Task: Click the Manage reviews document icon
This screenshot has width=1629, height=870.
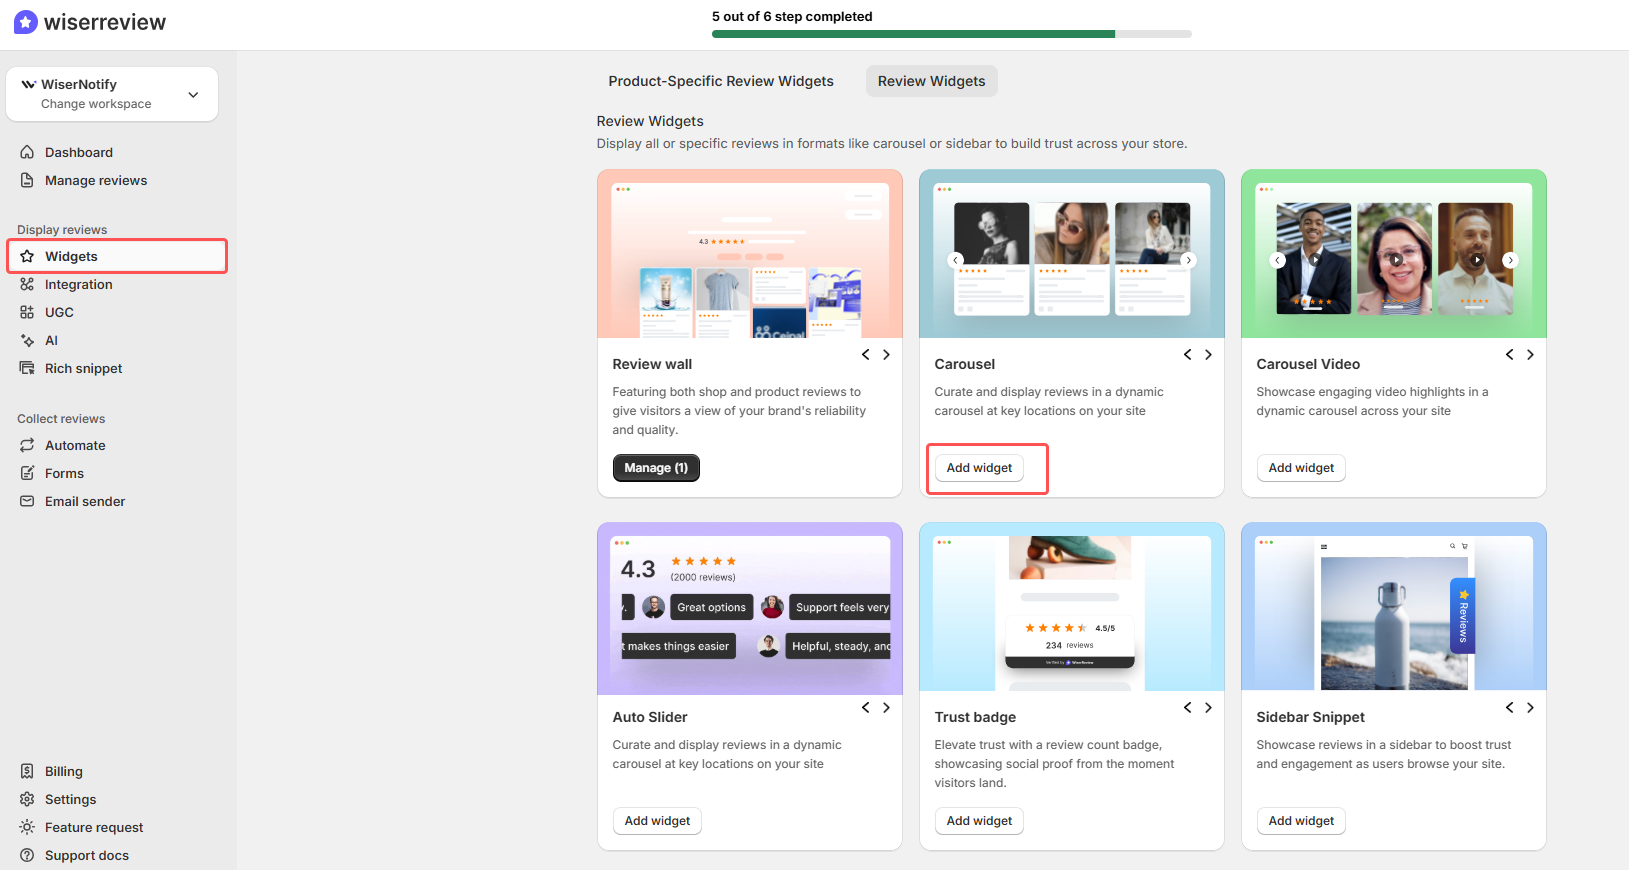Action: [x=27, y=180]
